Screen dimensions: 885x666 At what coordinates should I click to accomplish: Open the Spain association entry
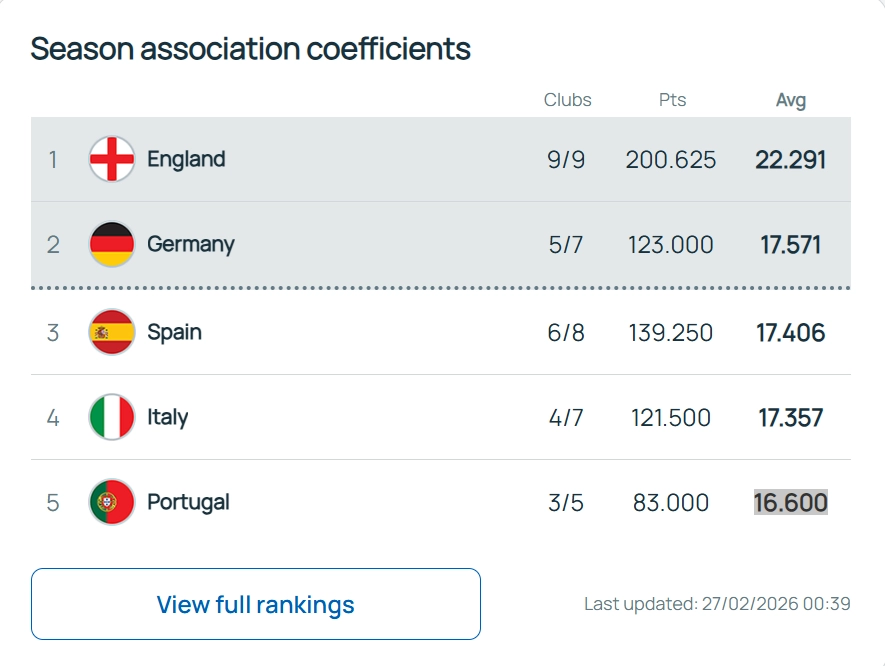point(174,332)
